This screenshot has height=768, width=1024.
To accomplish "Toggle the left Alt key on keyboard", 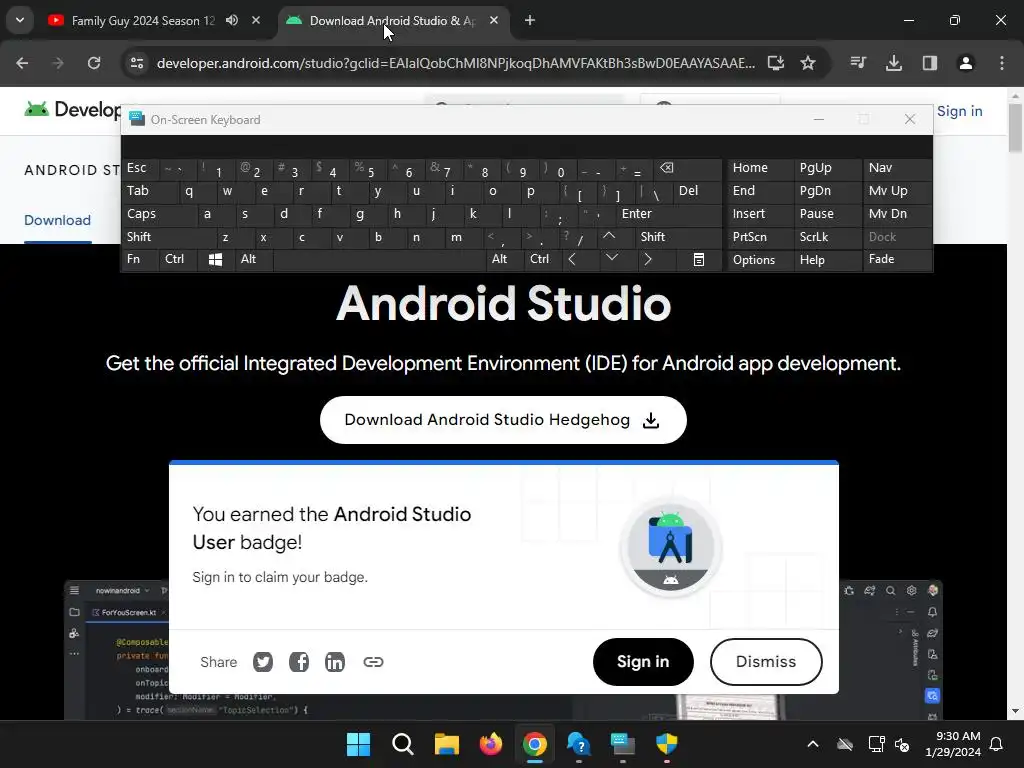I will (x=253, y=259).
